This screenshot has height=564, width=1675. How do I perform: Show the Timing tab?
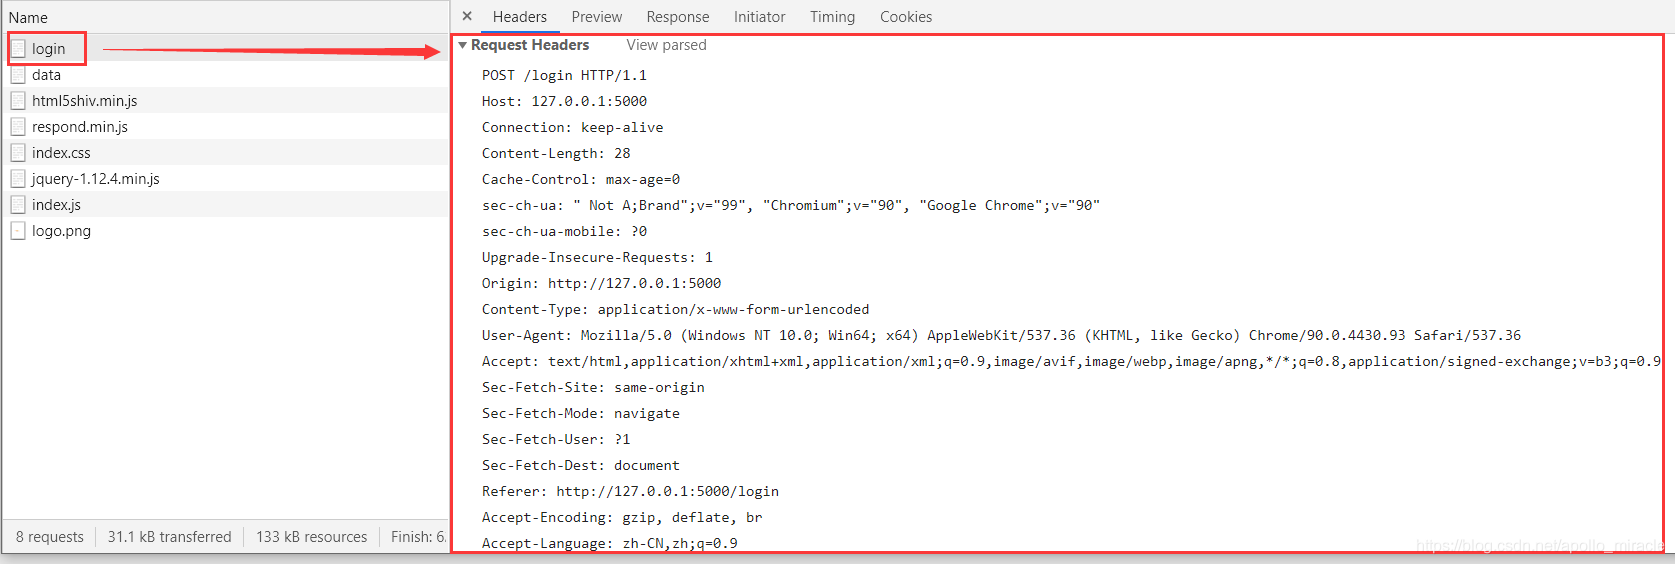(x=832, y=17)
